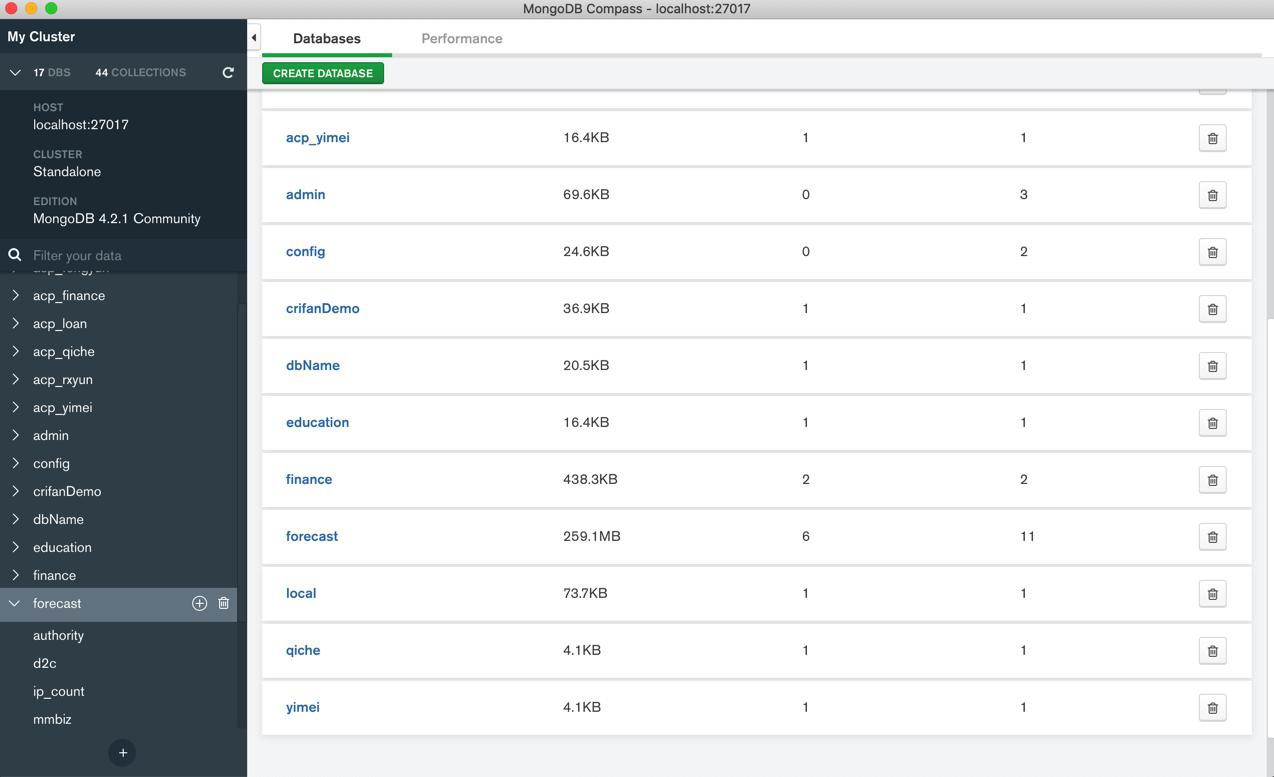Expand acp_loan database in sidebar

coord(15,323)
